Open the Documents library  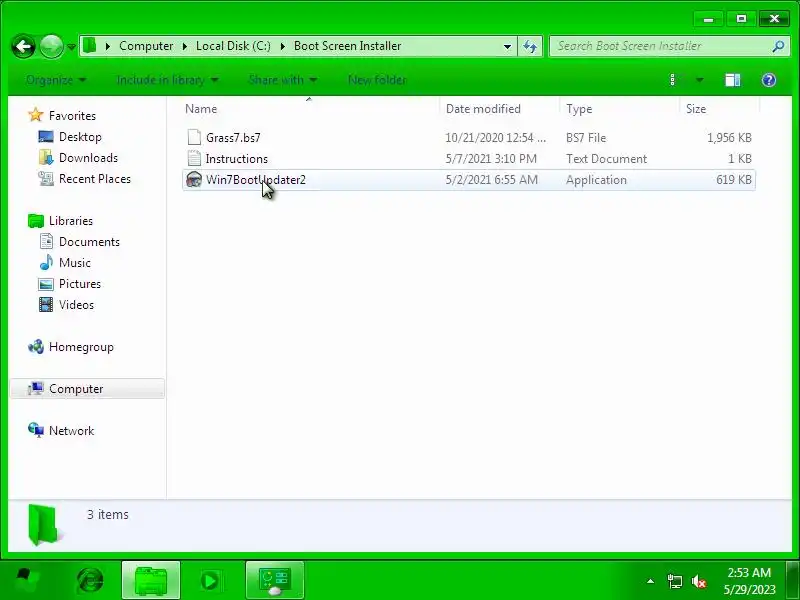pos(89,242)
